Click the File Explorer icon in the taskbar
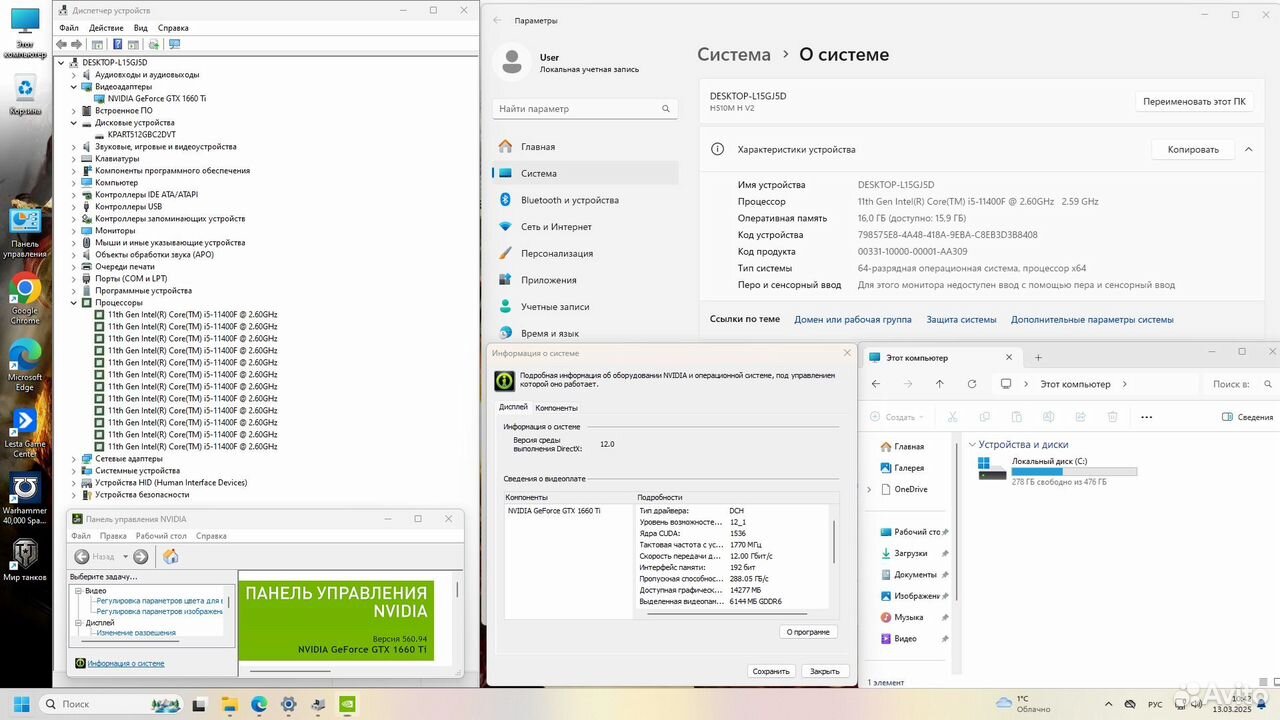 point(229,704)
